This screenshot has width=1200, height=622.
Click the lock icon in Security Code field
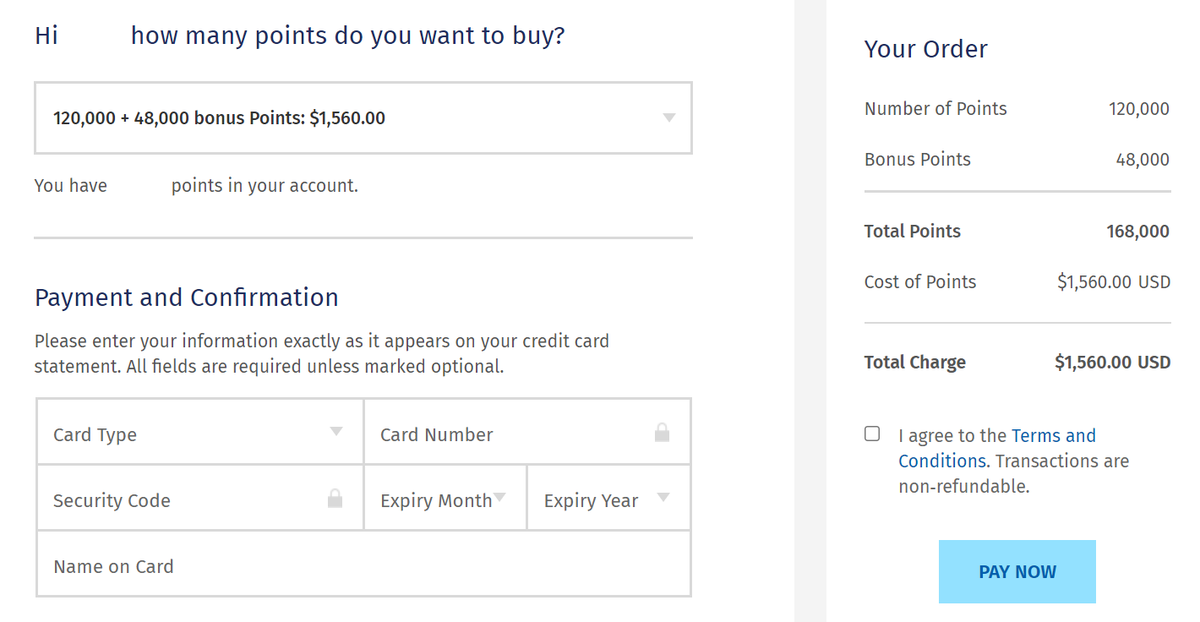click(335, 498)
